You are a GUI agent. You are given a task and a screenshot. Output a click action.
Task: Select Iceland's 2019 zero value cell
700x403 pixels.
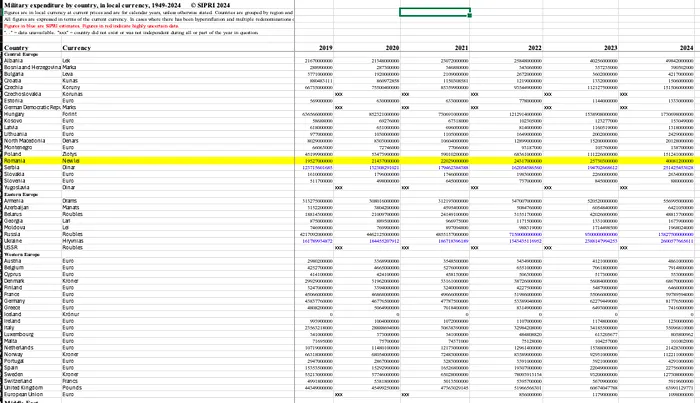[314, 315]
